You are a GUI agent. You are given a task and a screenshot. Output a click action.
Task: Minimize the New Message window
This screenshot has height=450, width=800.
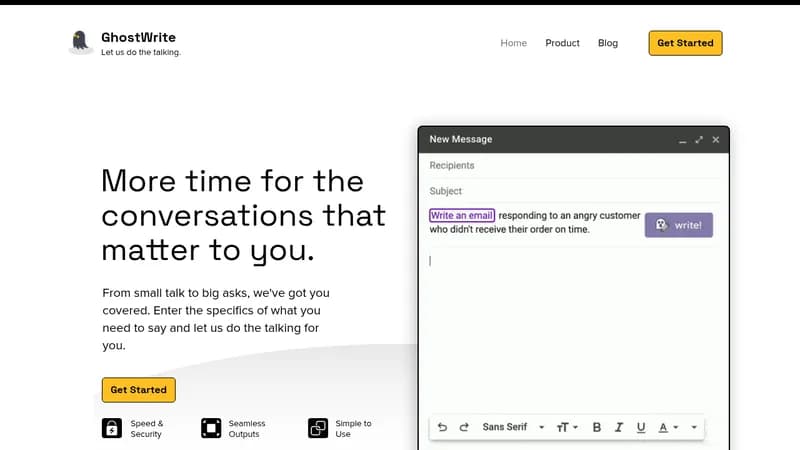click(x=682, y=140)
